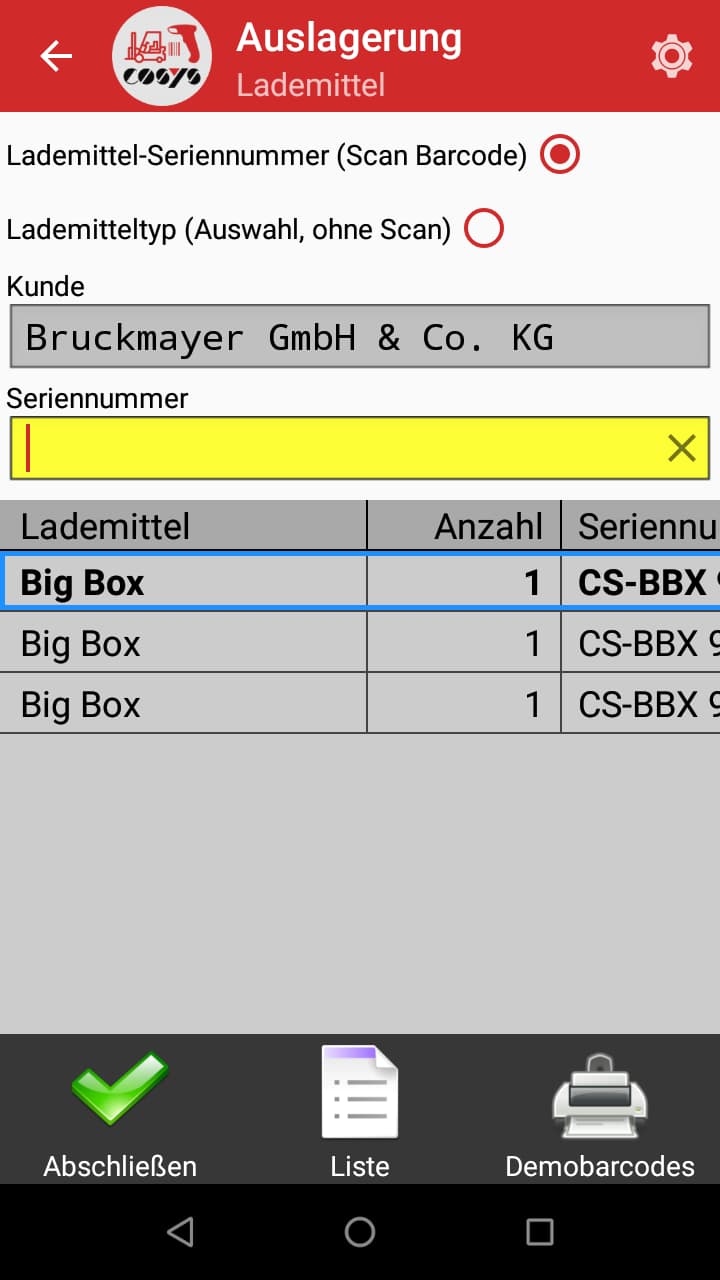Clear the Seriennummer field with the X icon
Image resolution: width=720 pixels, height=1280 pixels.
click(682, 447)
